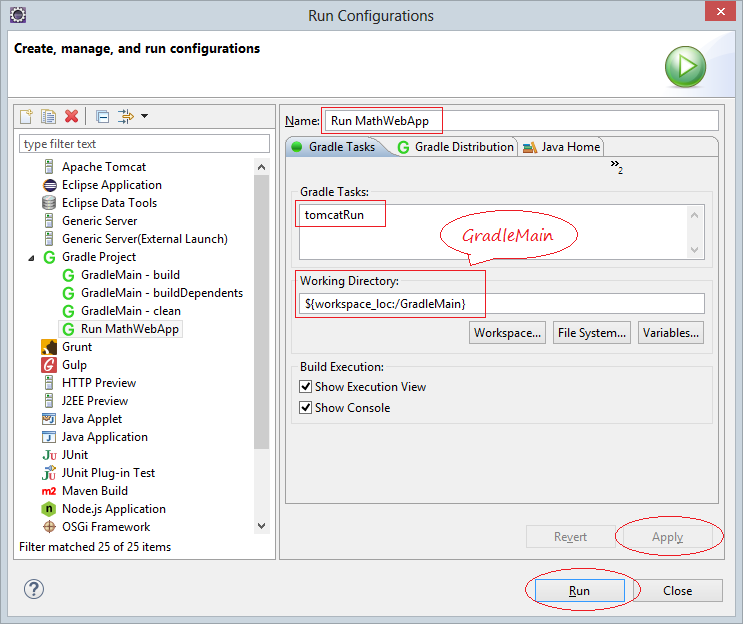The width and height of the screenshot is (743, 624).
Task: Click the type filter text box
Action: (144, 144)
